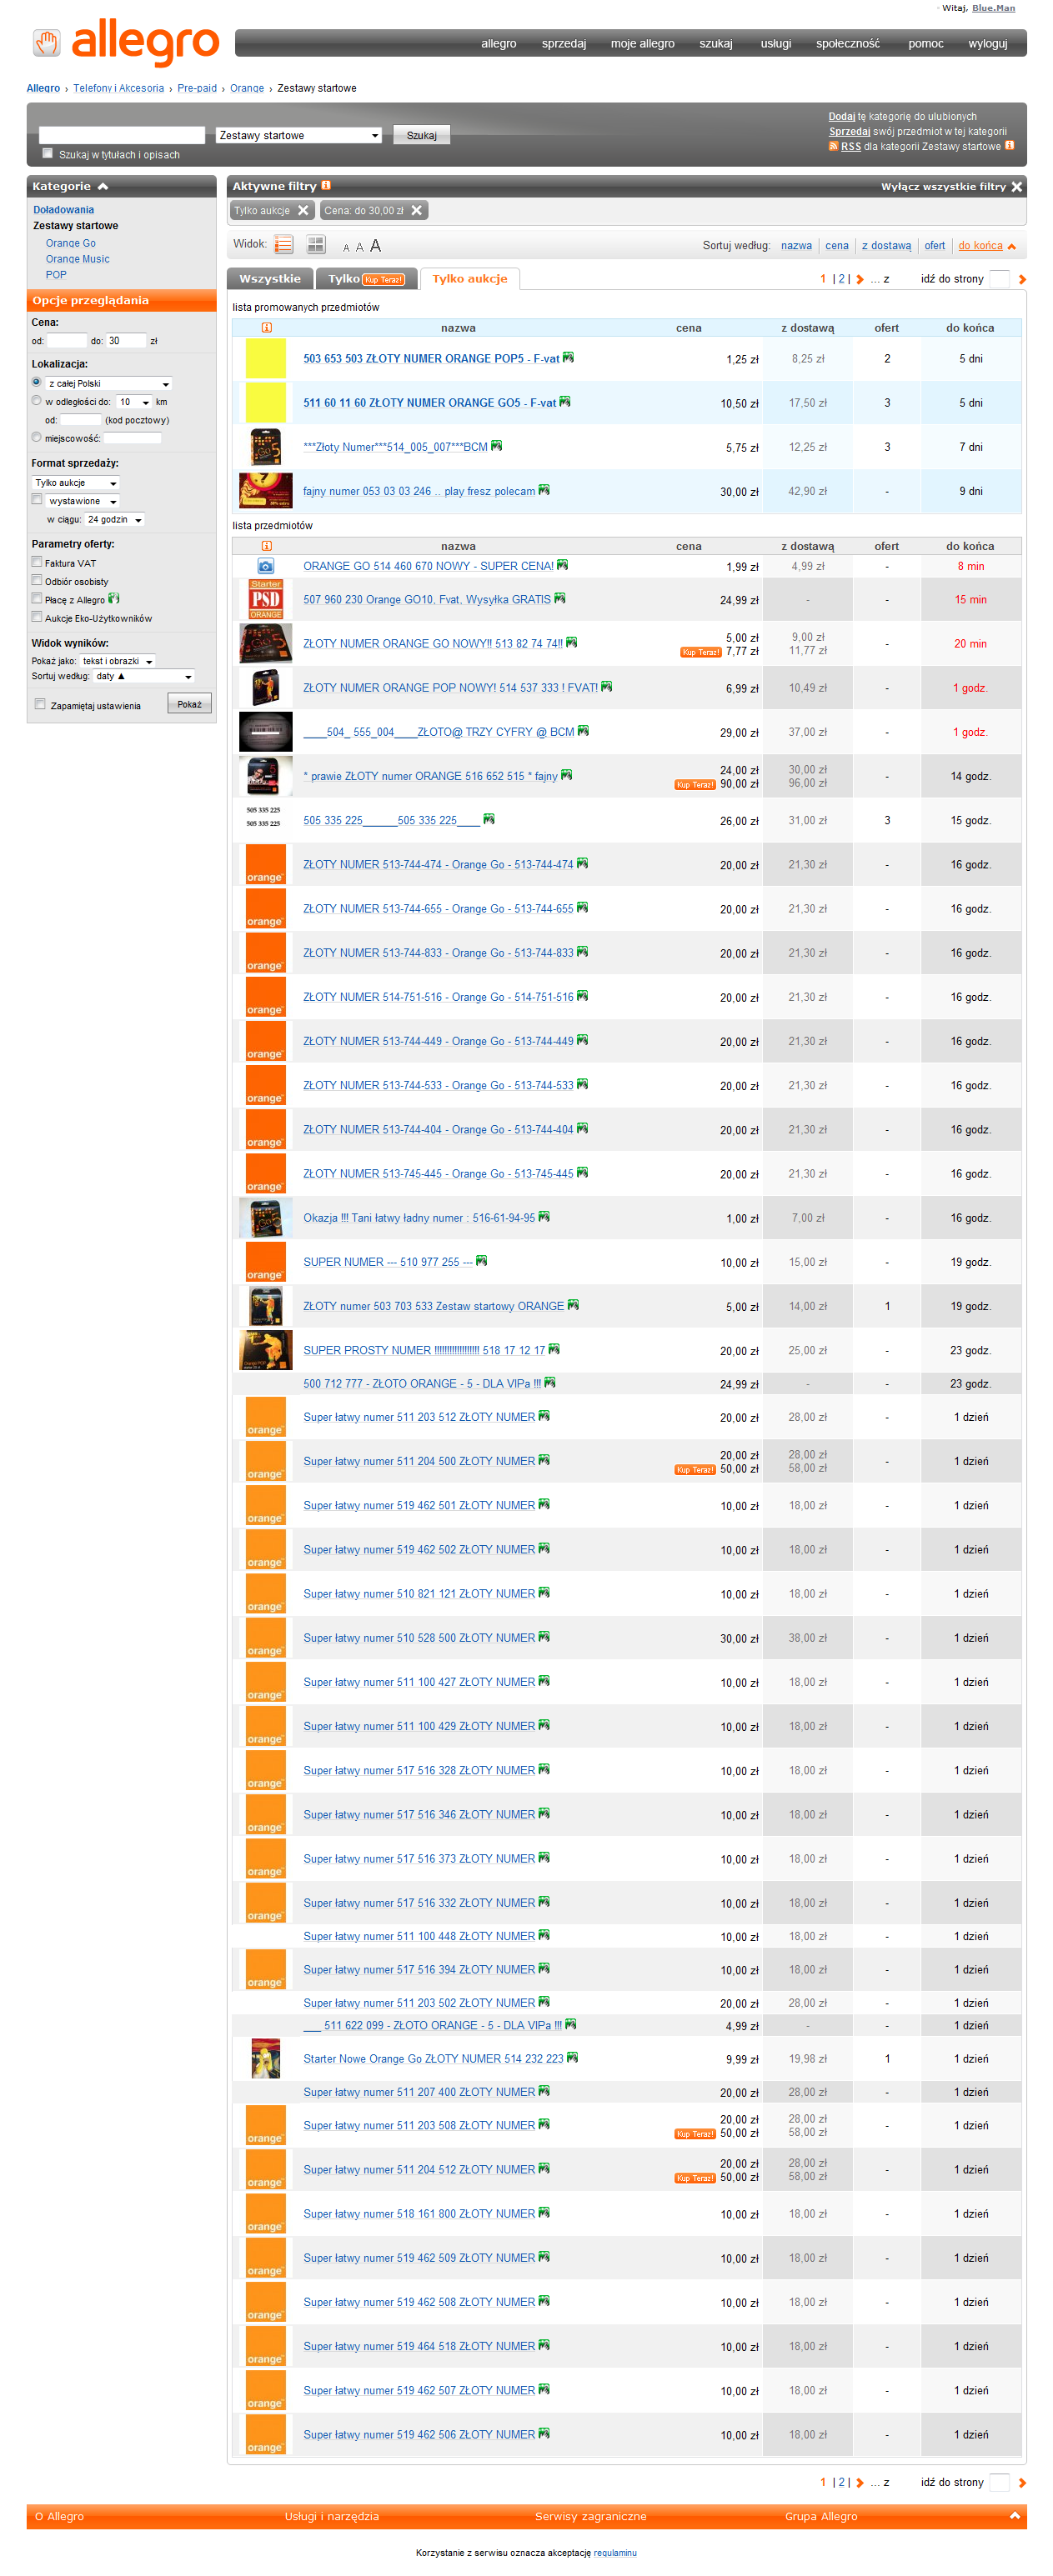
Task: Open thumbnail of 'Starter Nowe Orange Go 514 232 223'
Action: [x=266, y=2058]
